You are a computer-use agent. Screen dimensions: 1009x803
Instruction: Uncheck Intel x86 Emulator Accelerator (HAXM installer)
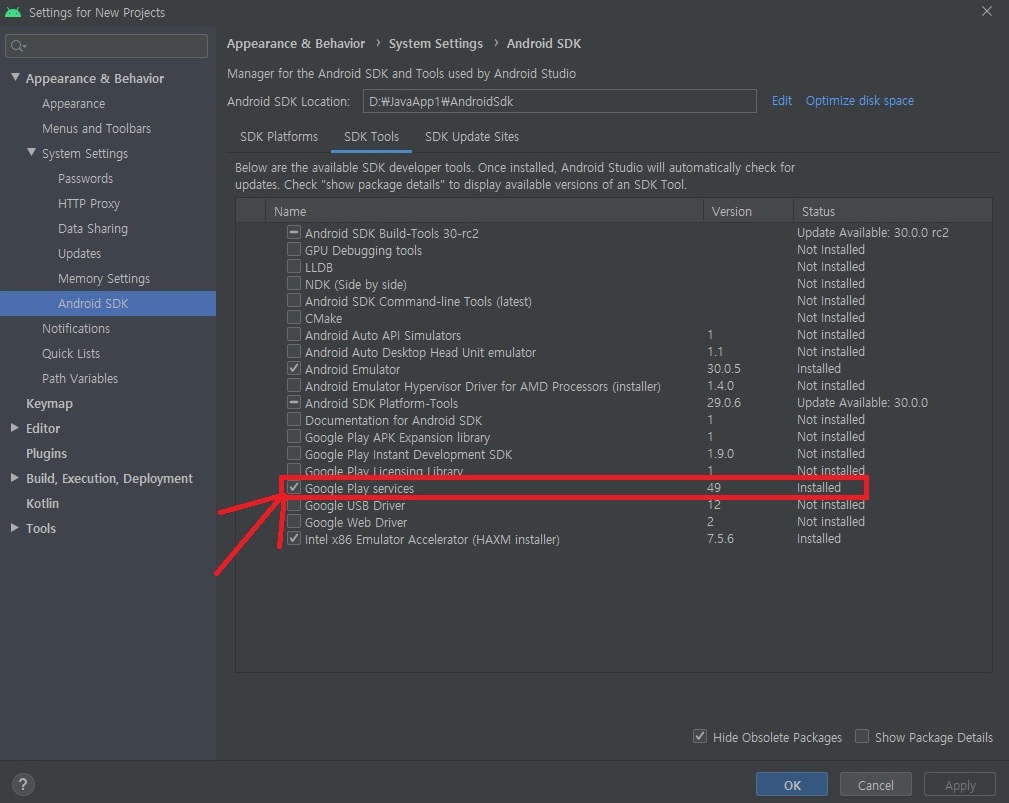[293, 539]
